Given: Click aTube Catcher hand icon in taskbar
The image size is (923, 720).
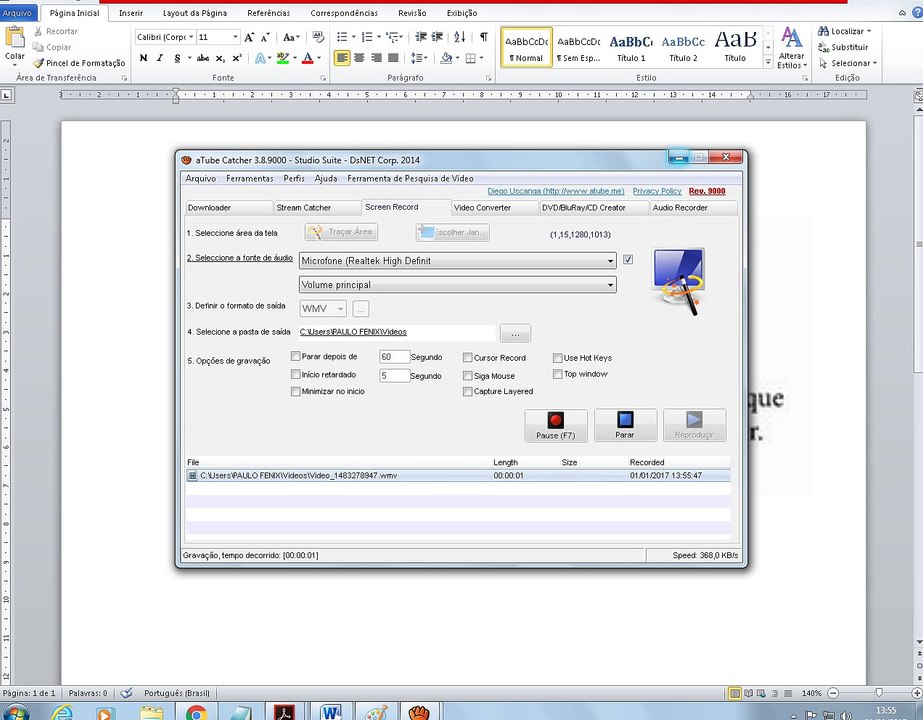Looking at the screenshot, I should tap(419, 713).
